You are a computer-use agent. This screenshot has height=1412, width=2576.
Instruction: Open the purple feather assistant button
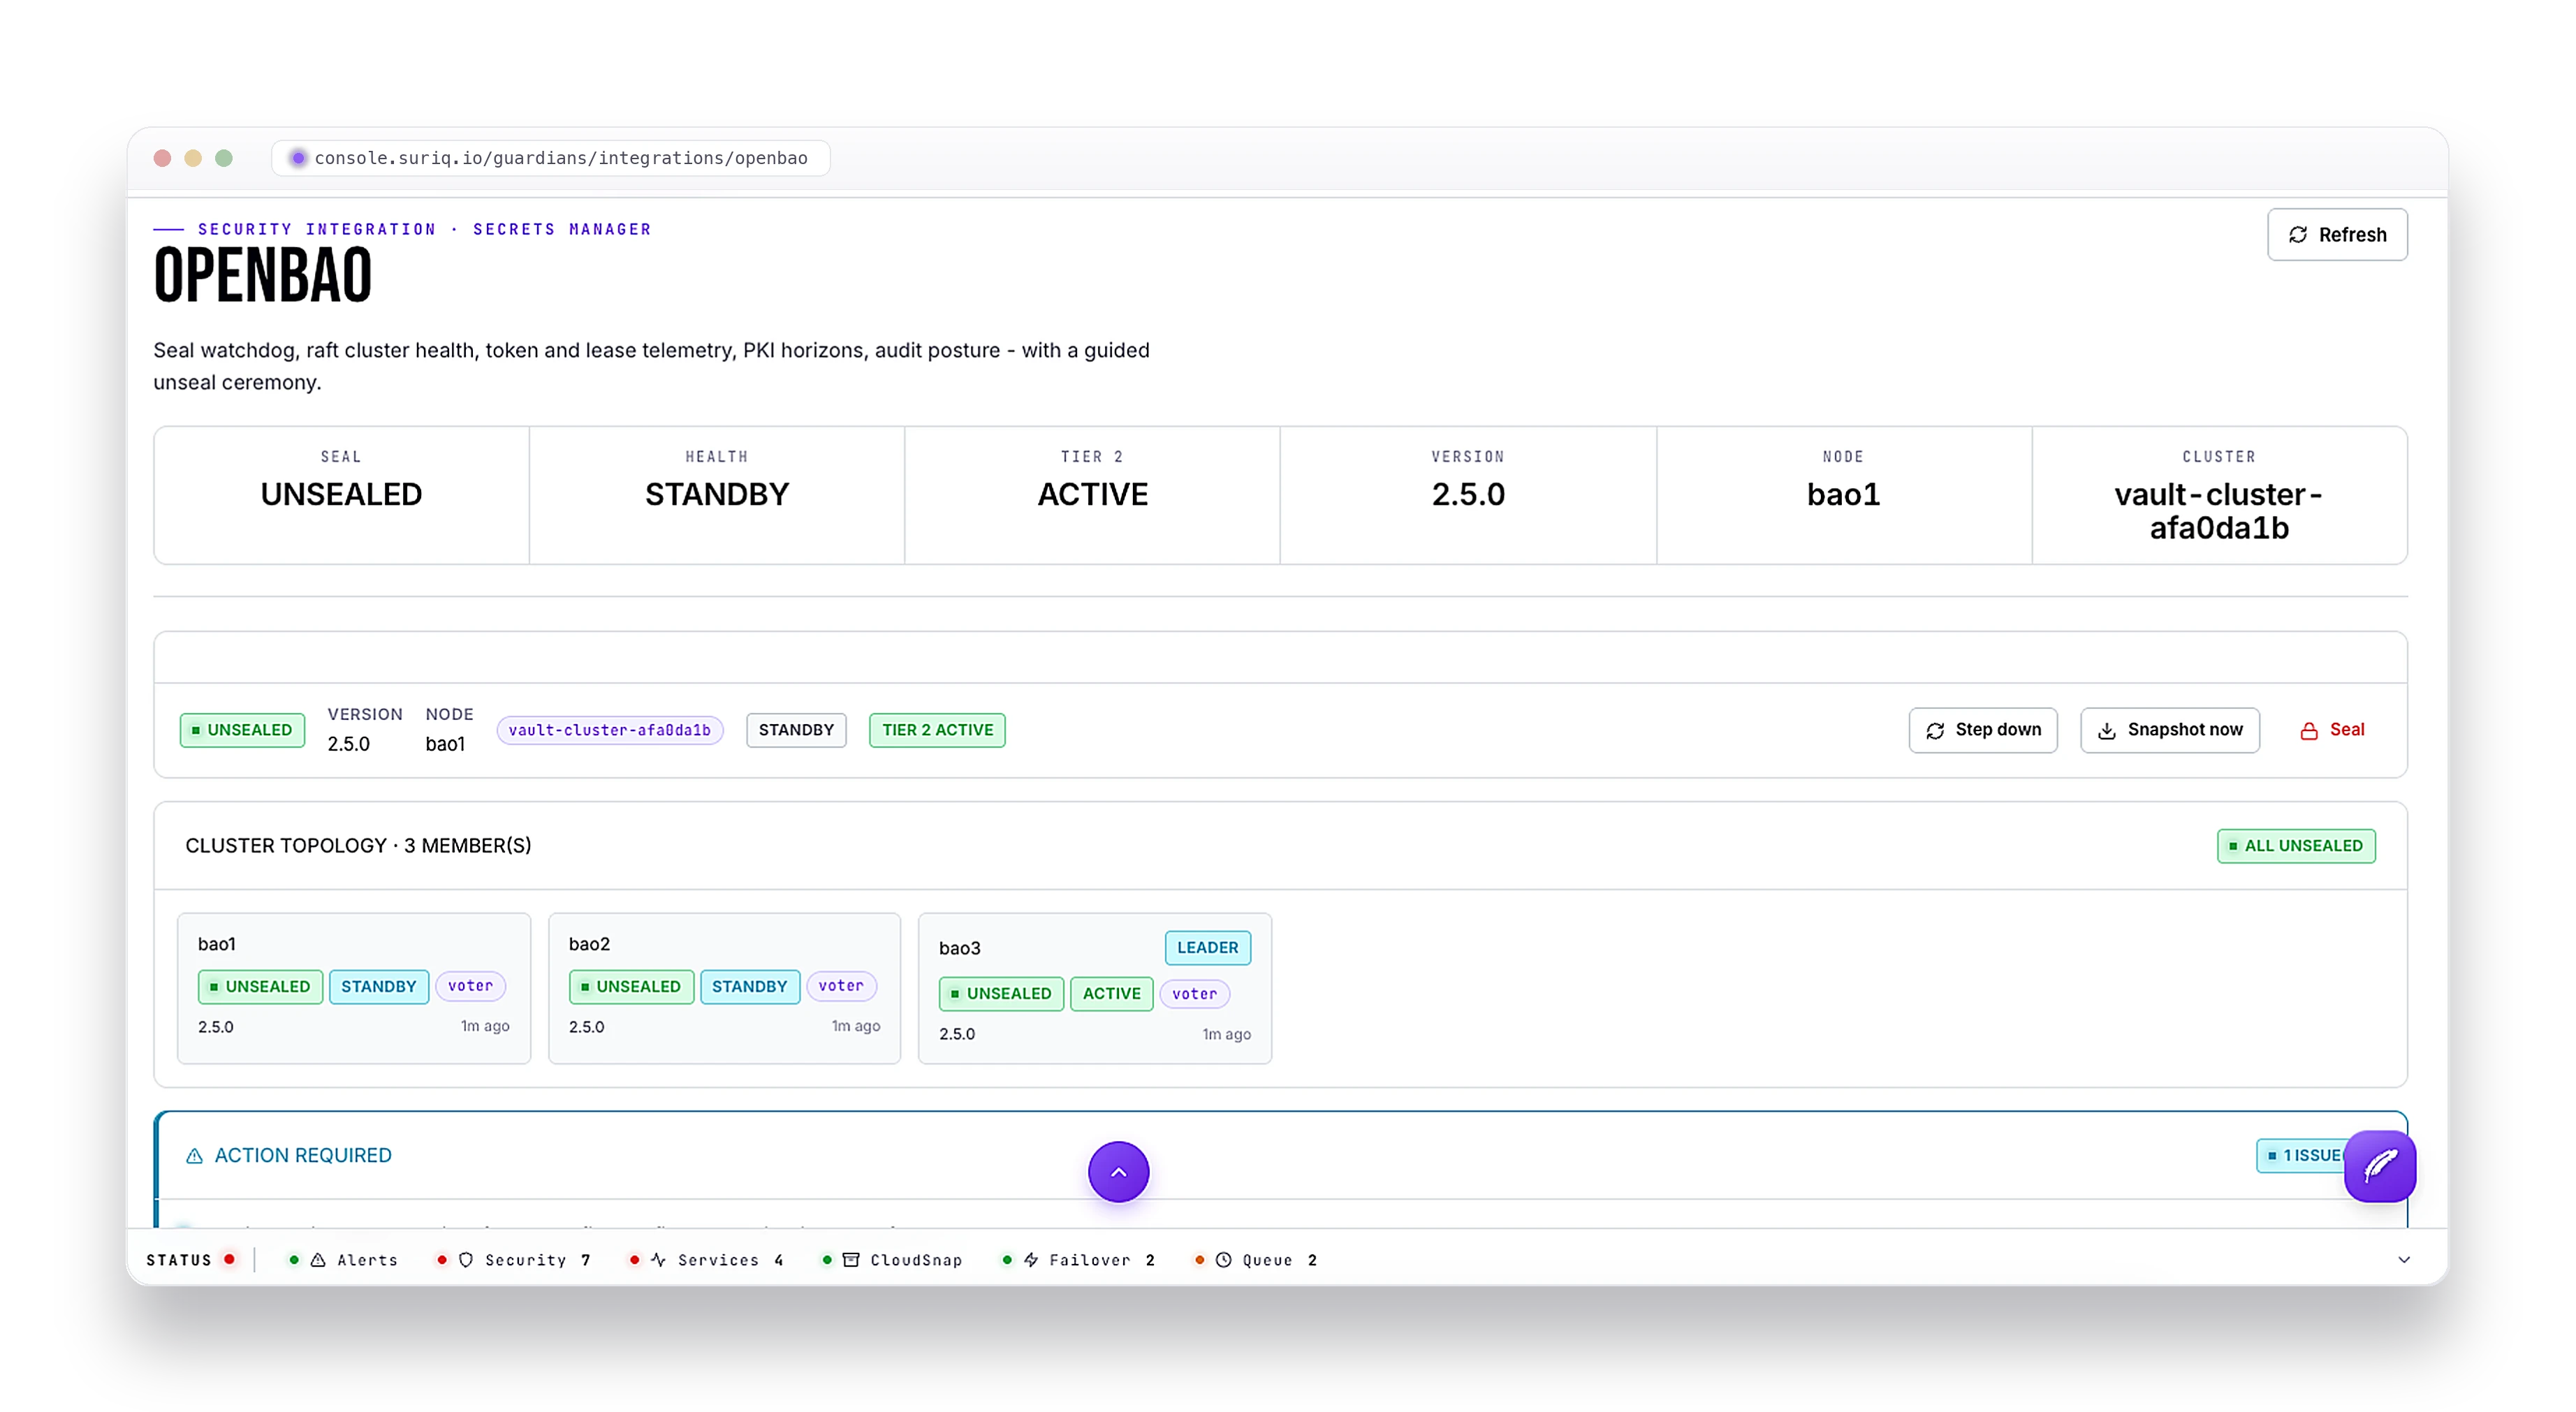click(x=2379, y=1166)
